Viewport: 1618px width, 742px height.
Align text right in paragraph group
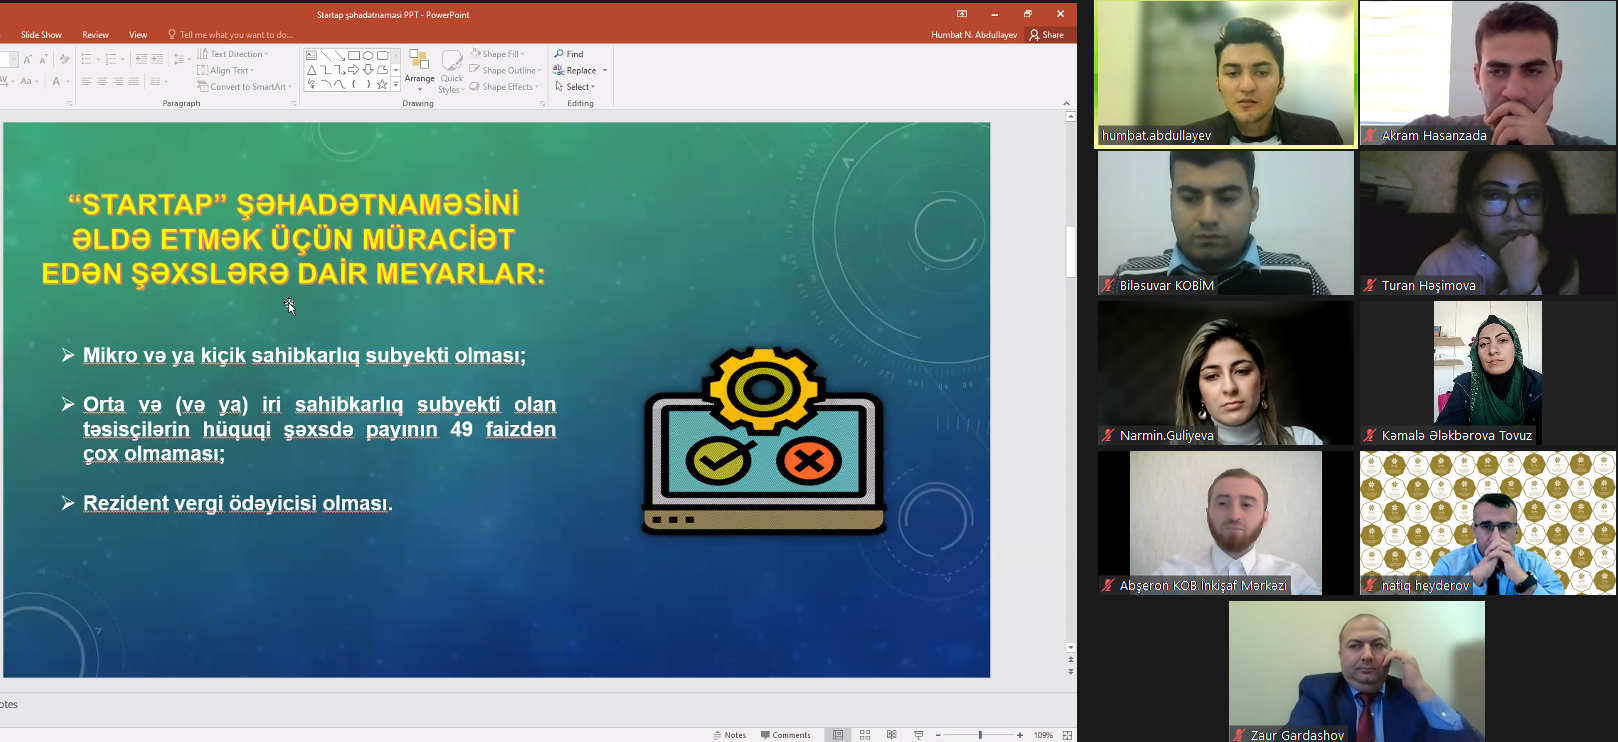(118, 82)
